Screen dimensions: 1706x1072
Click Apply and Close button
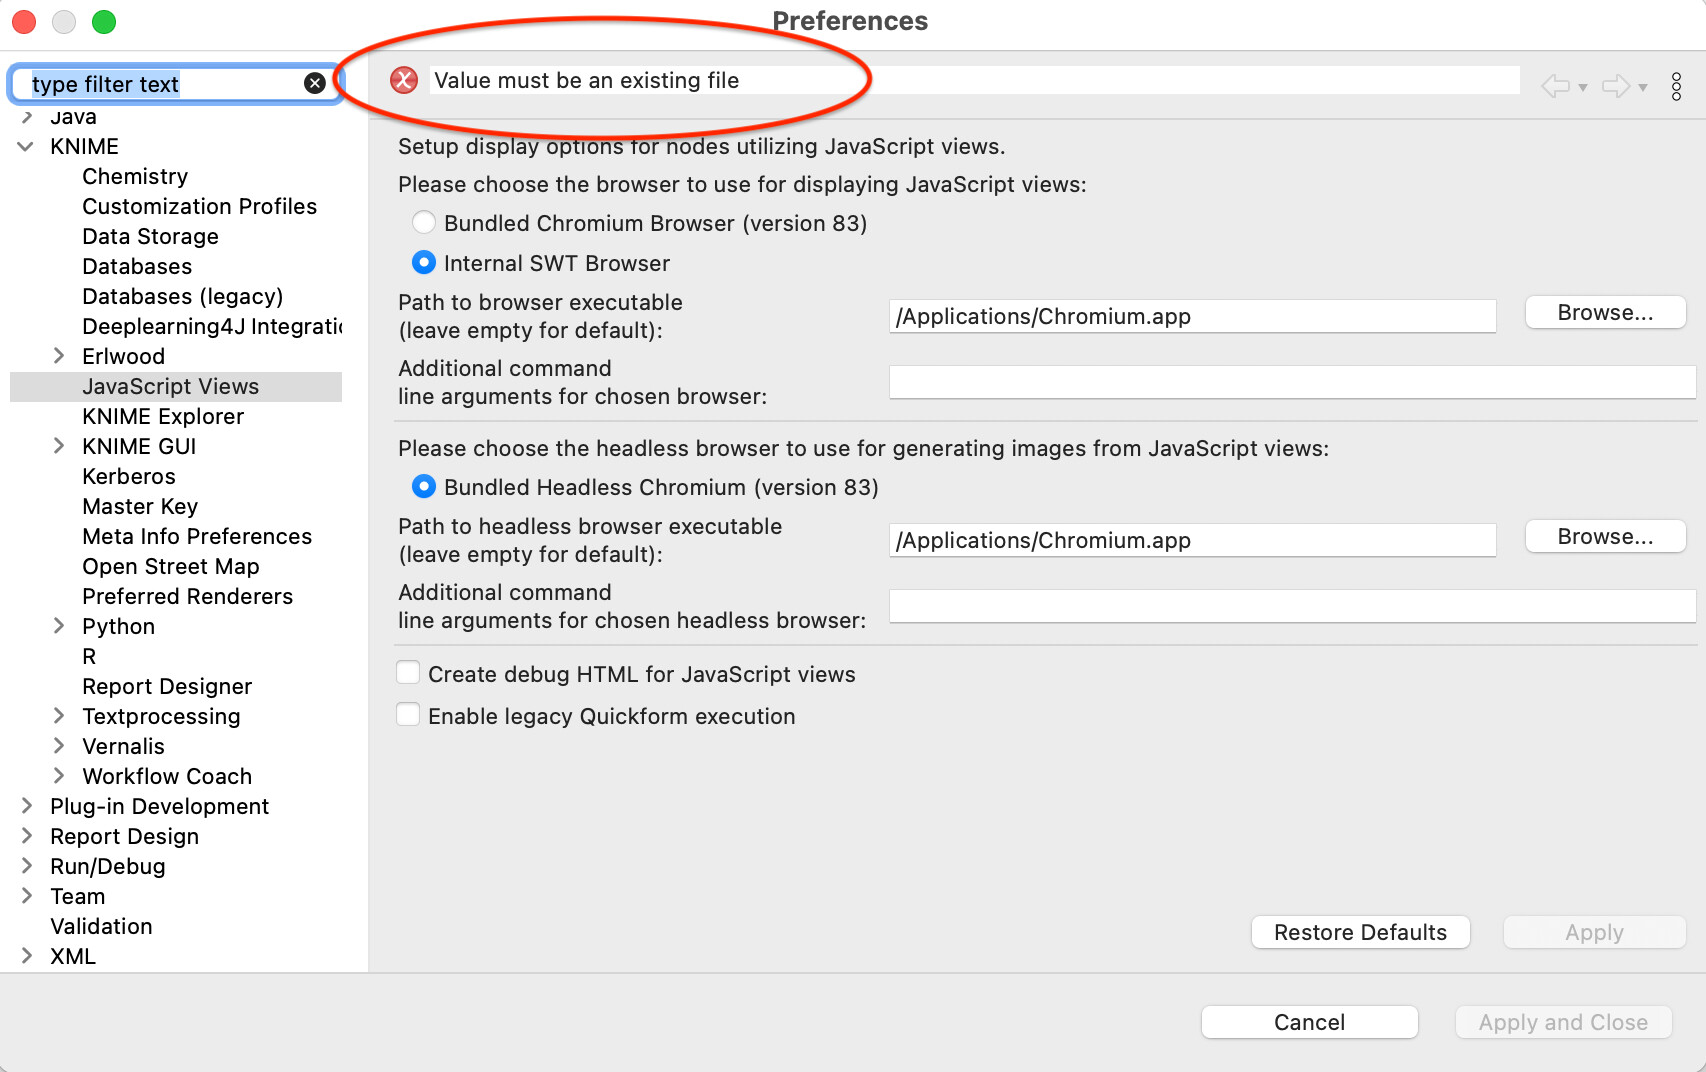point(1563,1022)
